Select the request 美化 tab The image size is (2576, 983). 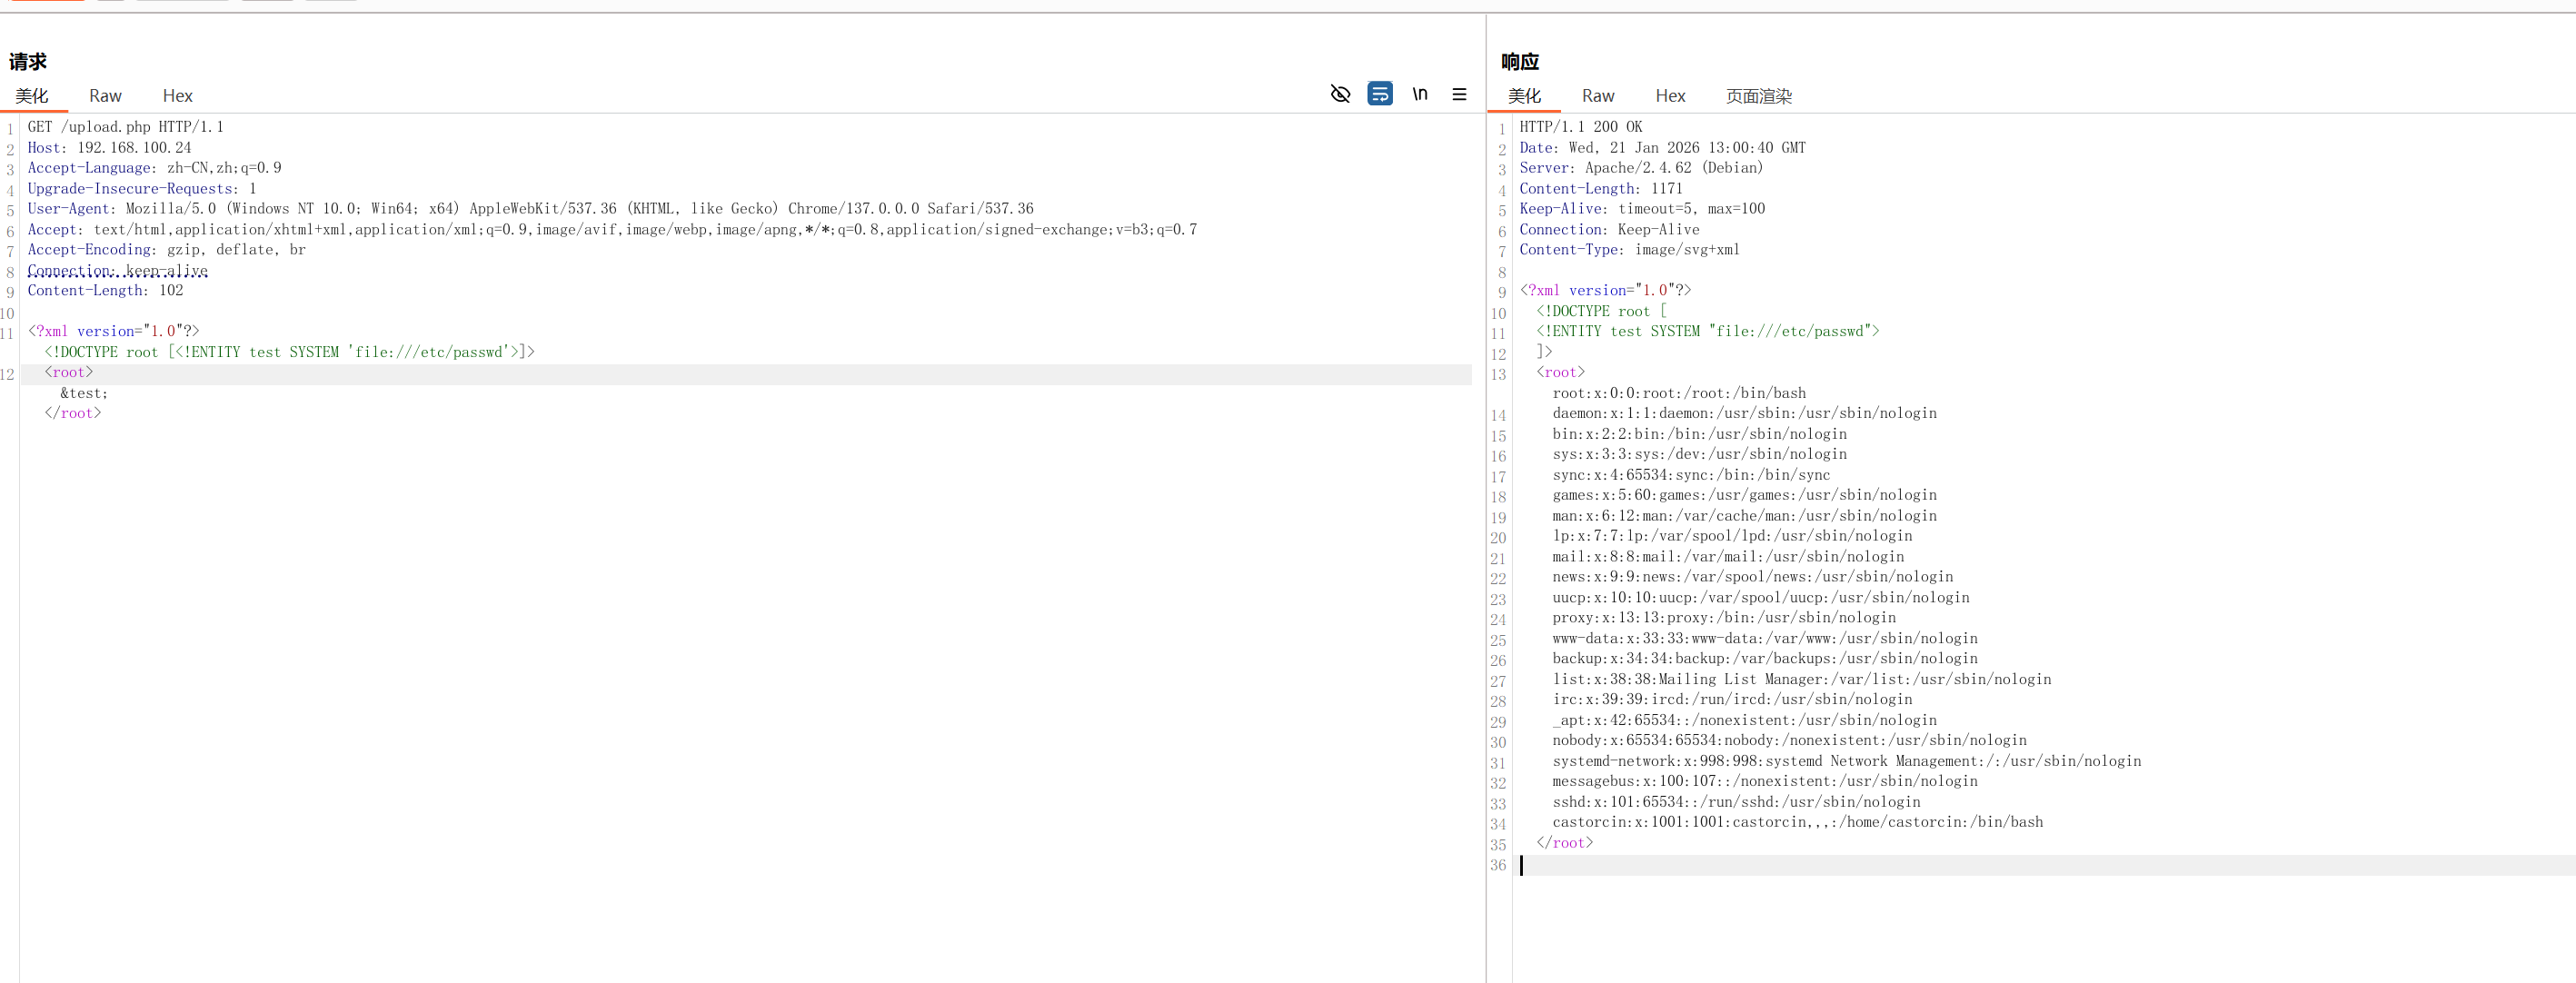32,96
